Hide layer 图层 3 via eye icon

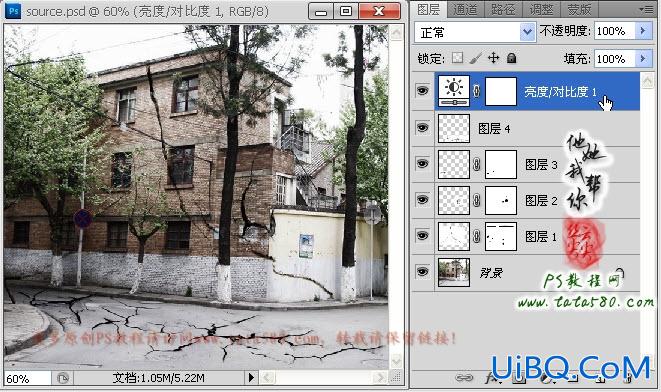tap(423, 164)
